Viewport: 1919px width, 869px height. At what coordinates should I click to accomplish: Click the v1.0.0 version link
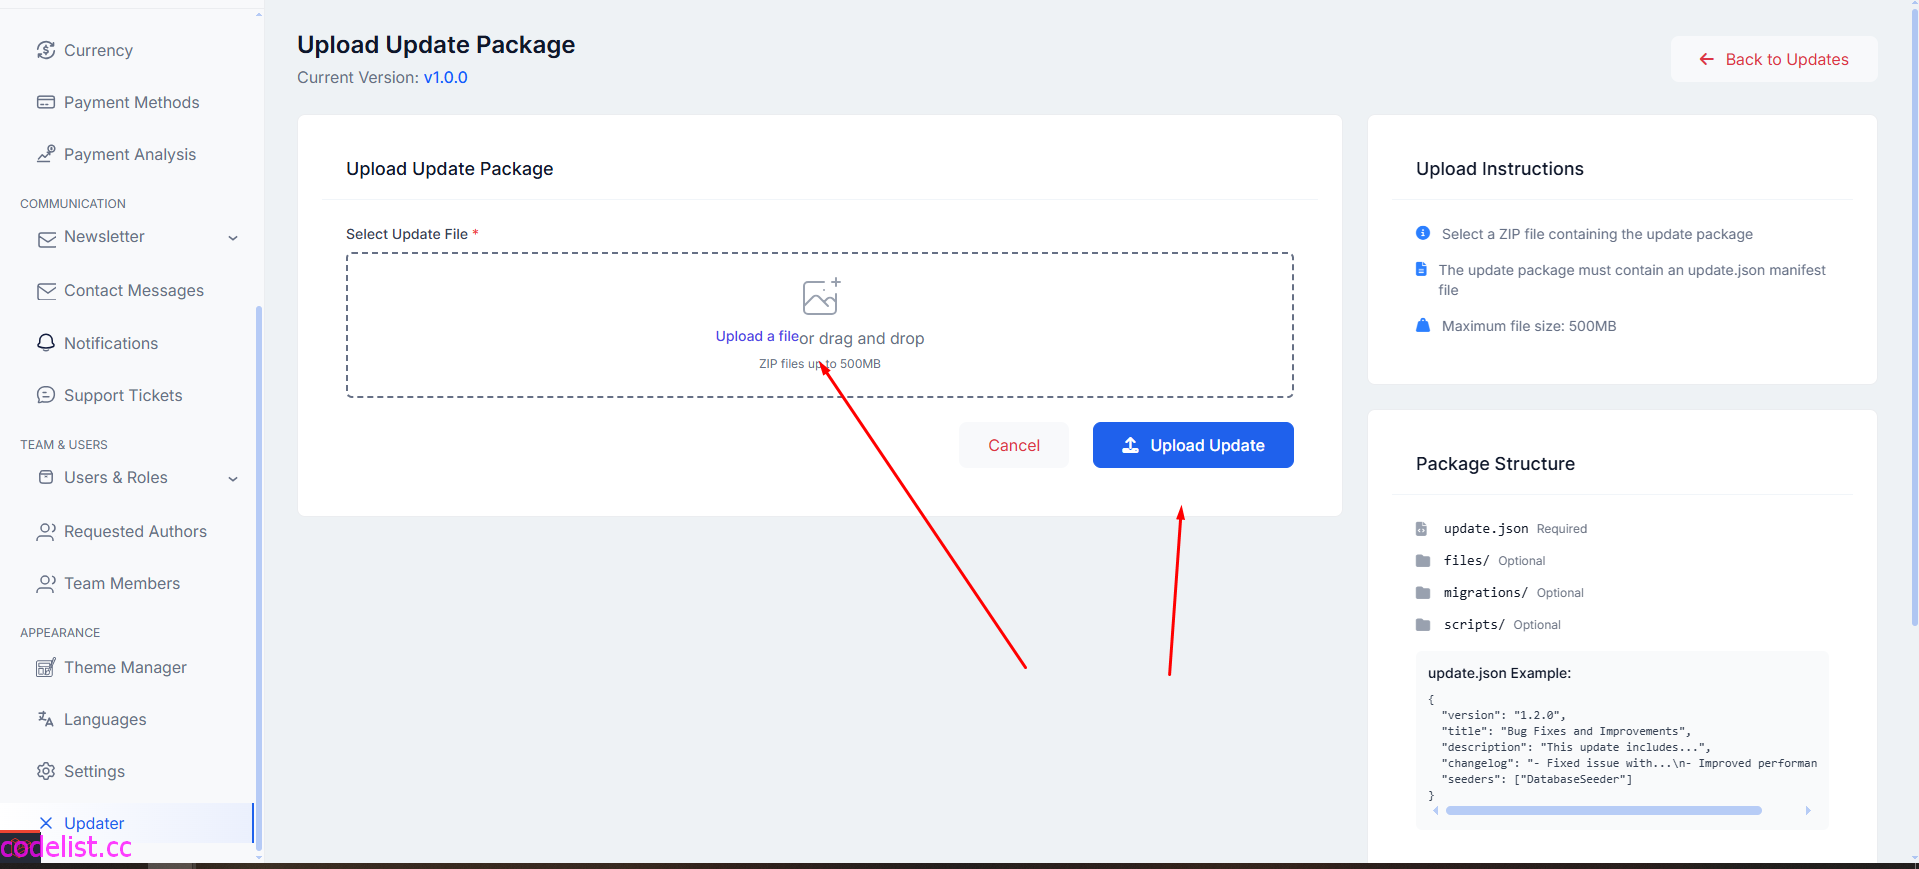tap(446, 77)
